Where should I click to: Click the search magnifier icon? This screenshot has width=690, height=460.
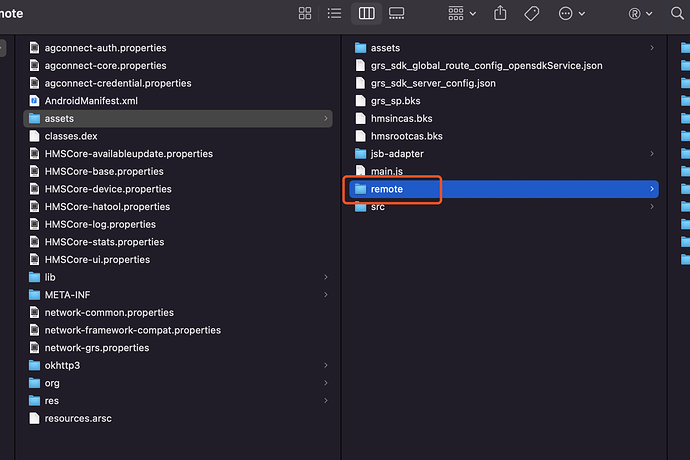(676, 14)
